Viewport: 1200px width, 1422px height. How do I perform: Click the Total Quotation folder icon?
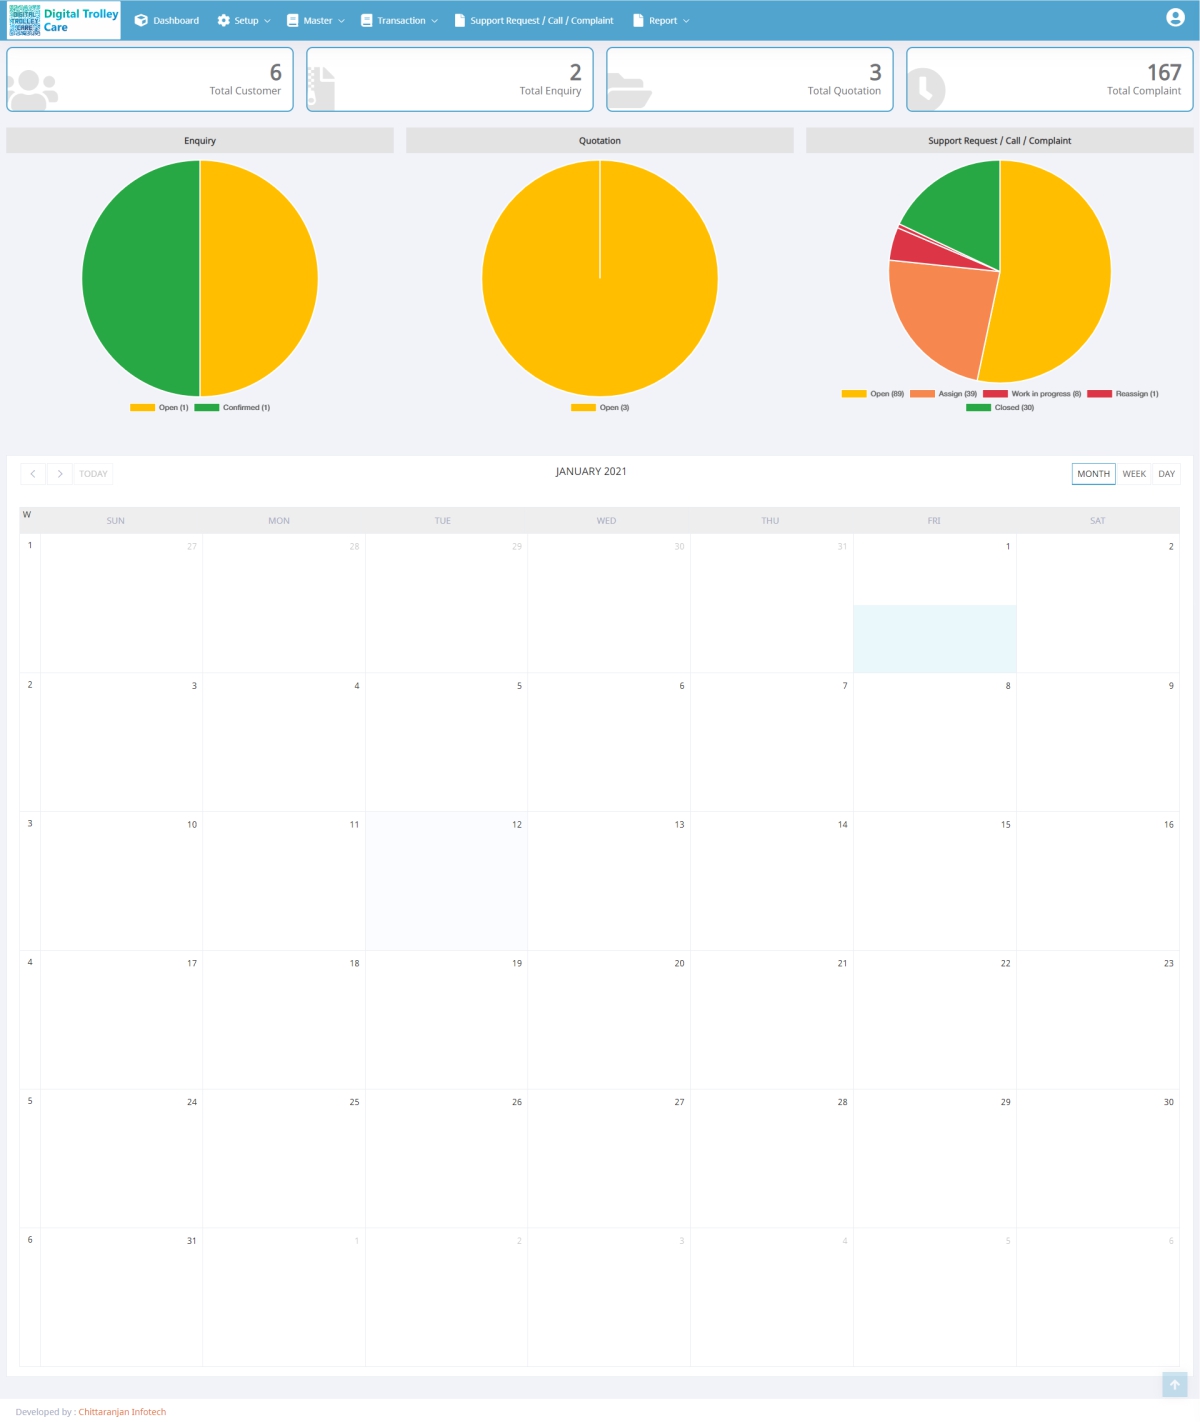point(629,90)
